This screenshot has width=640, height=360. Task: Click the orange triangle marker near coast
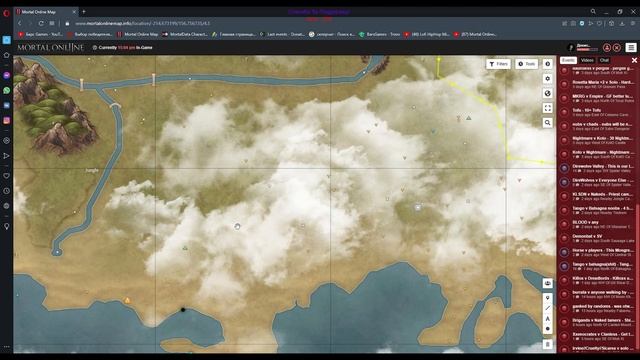(x=127, y=300)
